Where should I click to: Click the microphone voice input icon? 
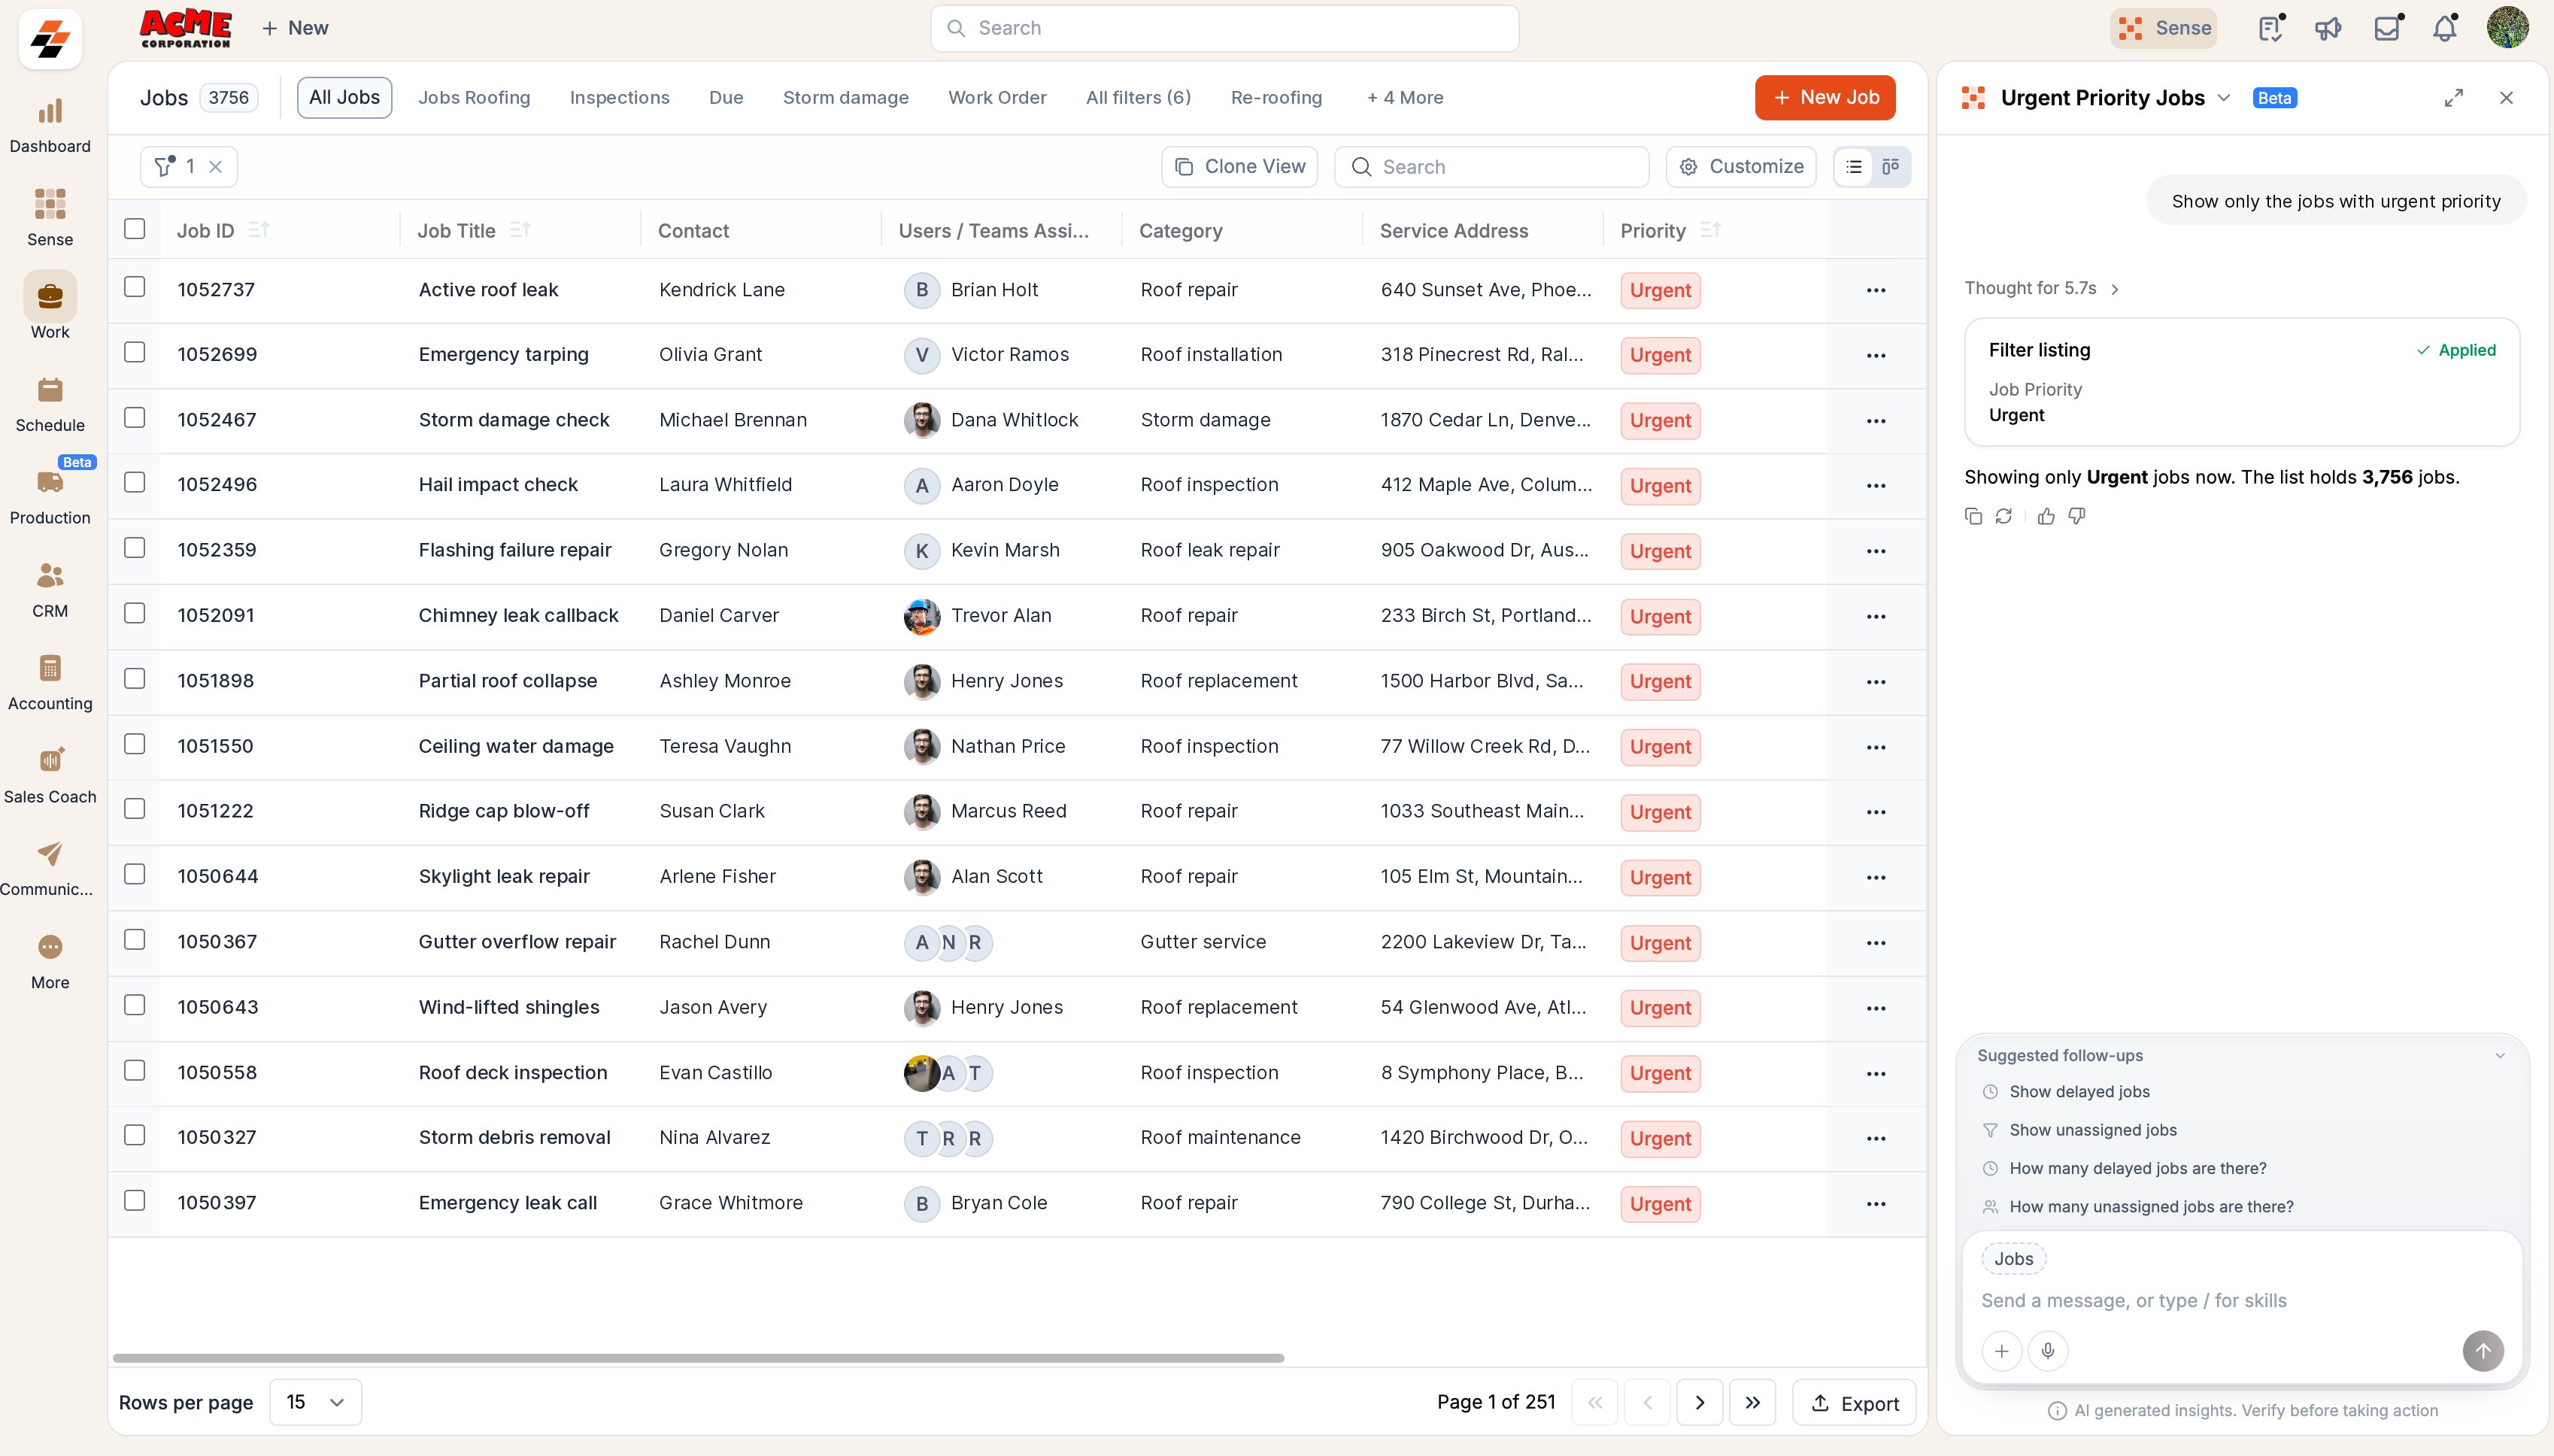[2048, 1351]
